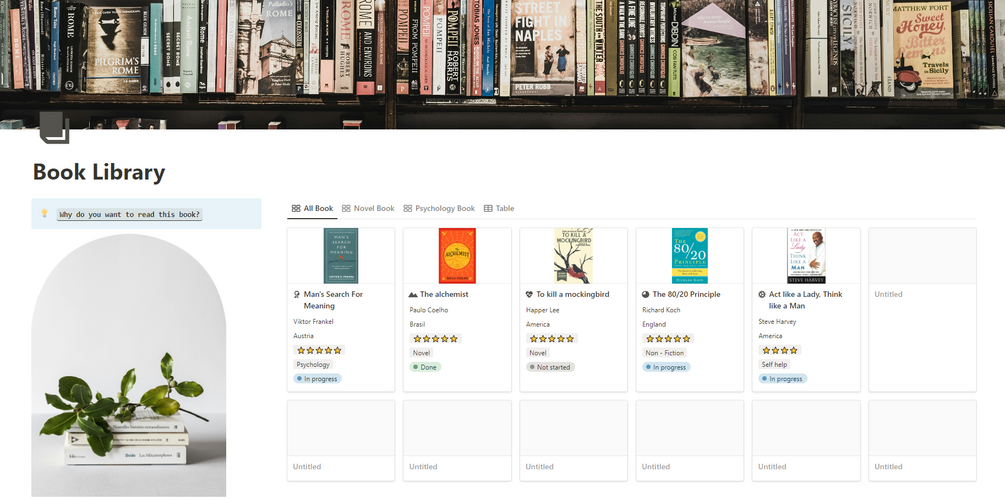Click the Not started status tag

[x=550, y=367]
